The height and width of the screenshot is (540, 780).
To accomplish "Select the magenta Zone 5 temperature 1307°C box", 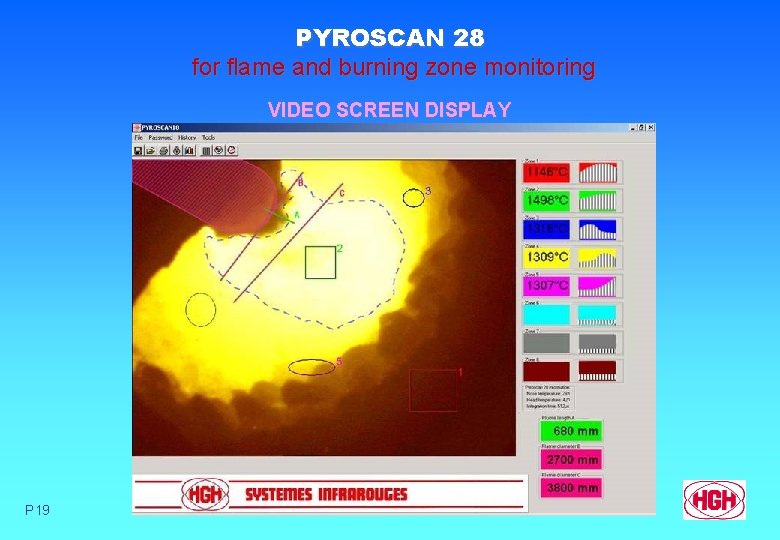I will click(546, 286).
